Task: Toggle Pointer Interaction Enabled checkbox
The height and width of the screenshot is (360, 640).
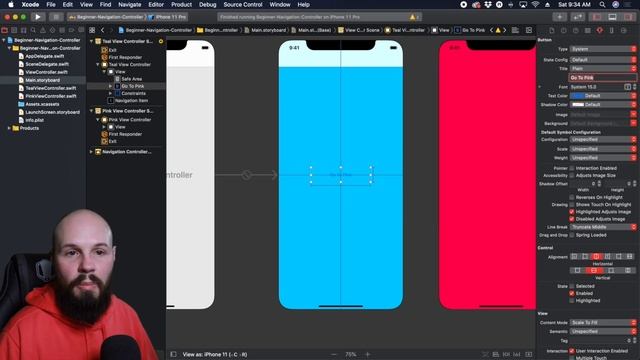Action: 572,168
